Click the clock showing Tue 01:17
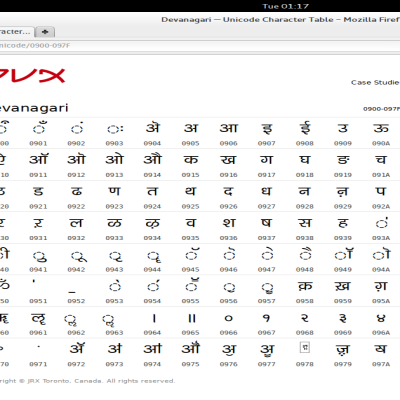This screenshot has width=400, height=400. 286,6
